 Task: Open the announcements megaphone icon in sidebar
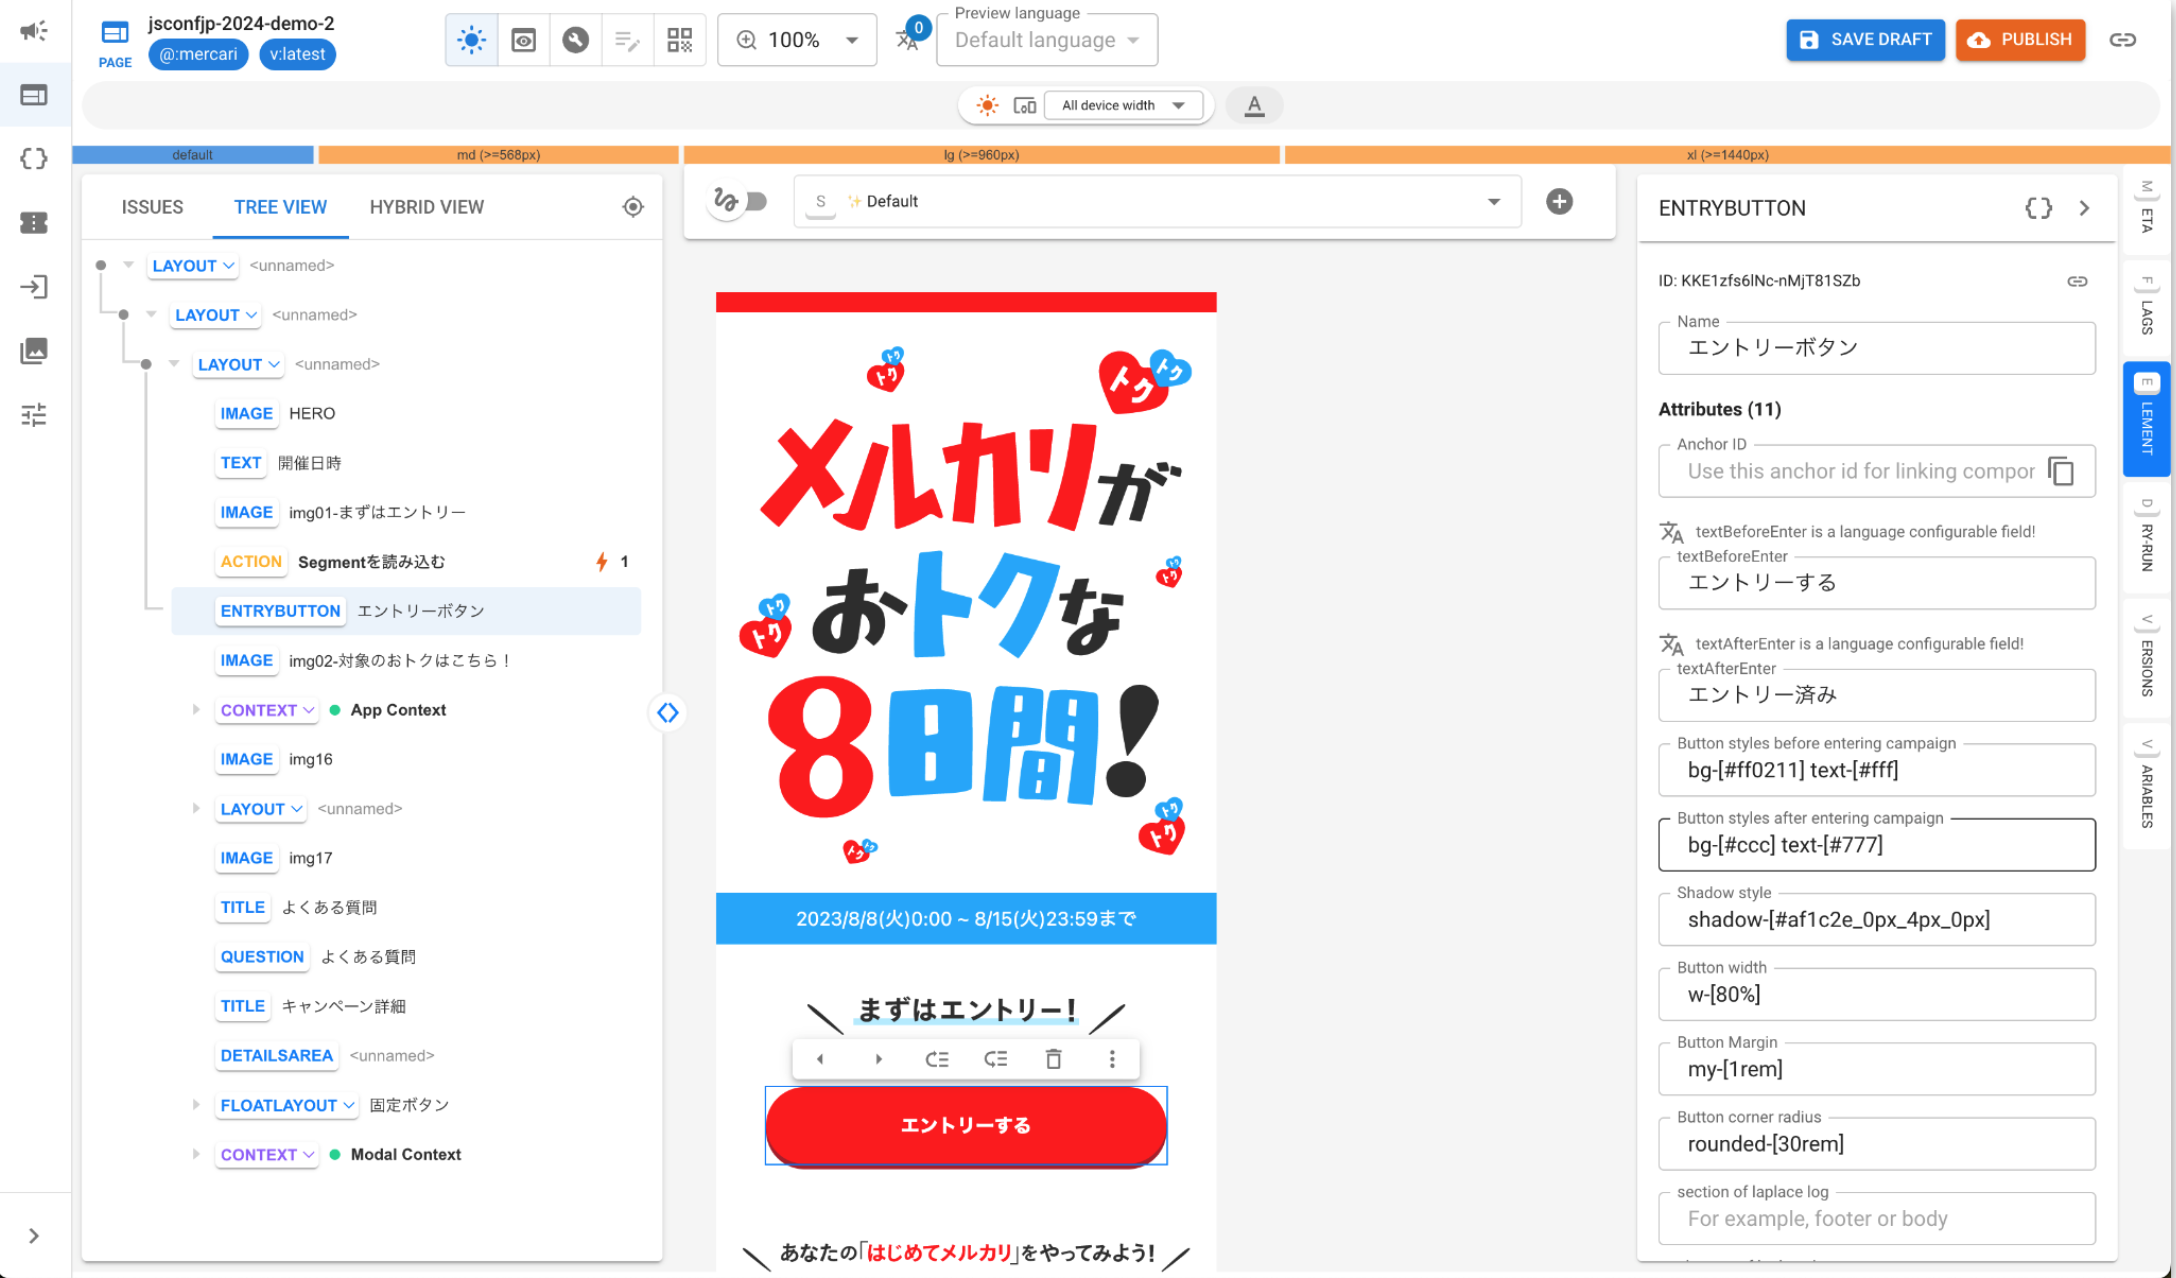(34, 30)
